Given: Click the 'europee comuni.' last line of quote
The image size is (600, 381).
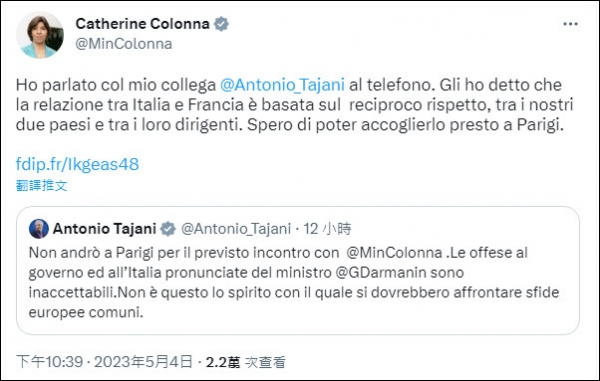Looking at the screenshot, I should (x=86, y=313).
